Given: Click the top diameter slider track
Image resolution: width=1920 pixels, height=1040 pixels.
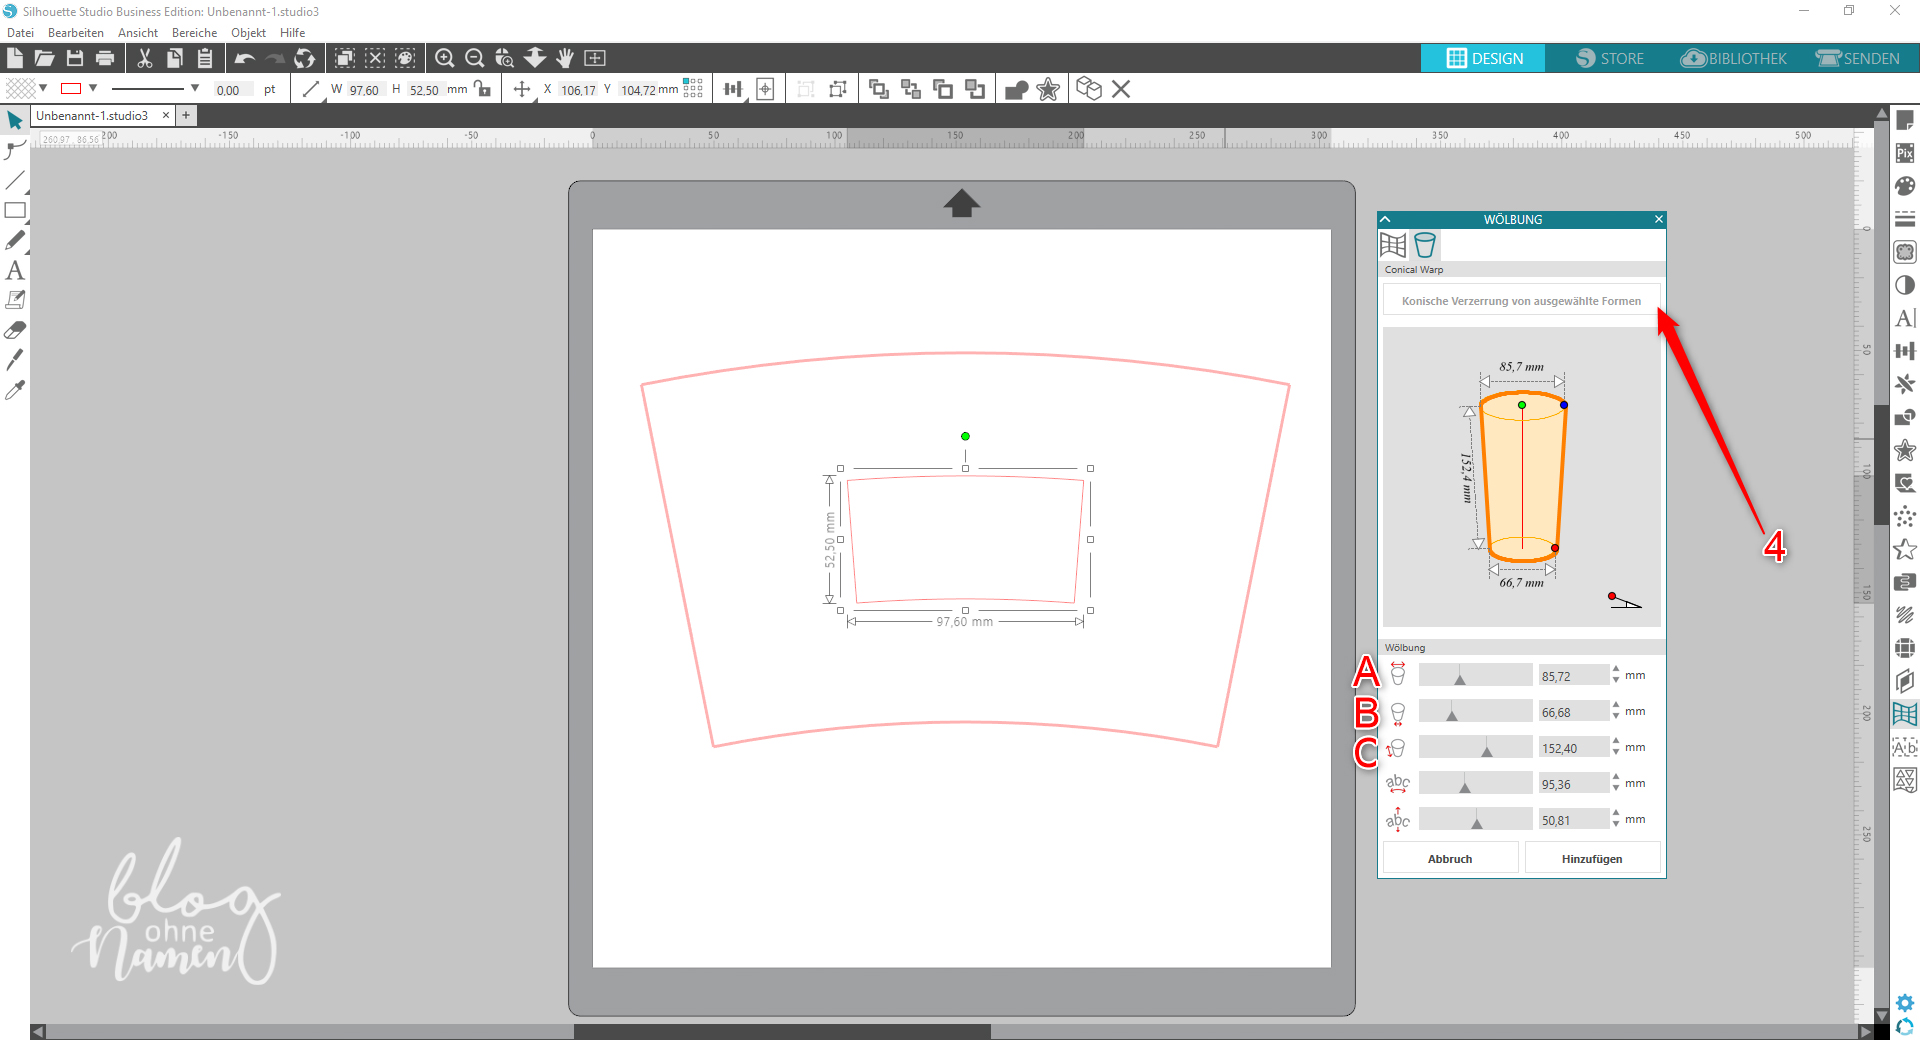Looking at the screenshot, I should (1475, 675).
